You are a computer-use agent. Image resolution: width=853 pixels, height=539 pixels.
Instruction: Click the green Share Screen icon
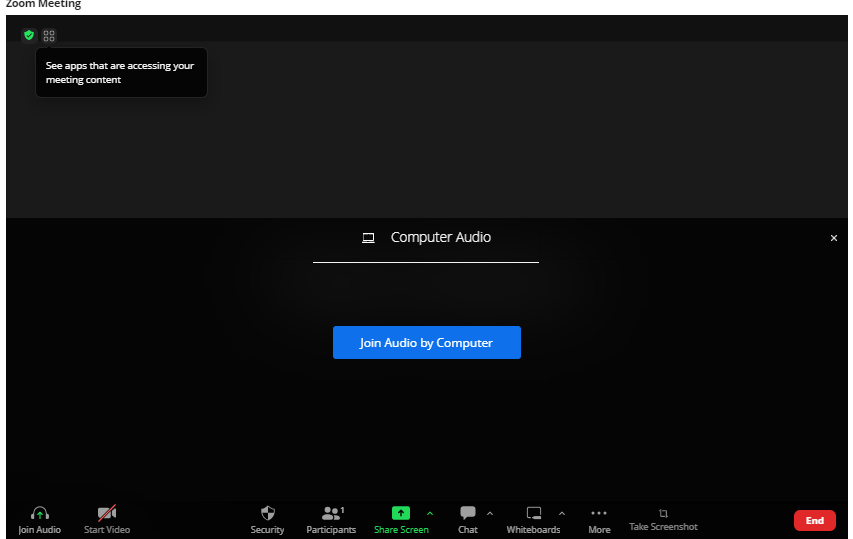[401, 513]
